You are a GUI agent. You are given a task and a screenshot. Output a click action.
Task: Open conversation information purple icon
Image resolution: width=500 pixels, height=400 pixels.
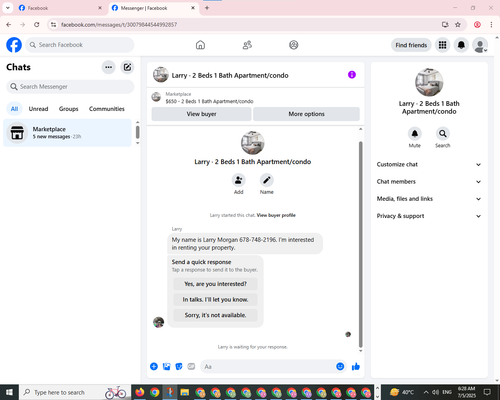tap(352, 75)
